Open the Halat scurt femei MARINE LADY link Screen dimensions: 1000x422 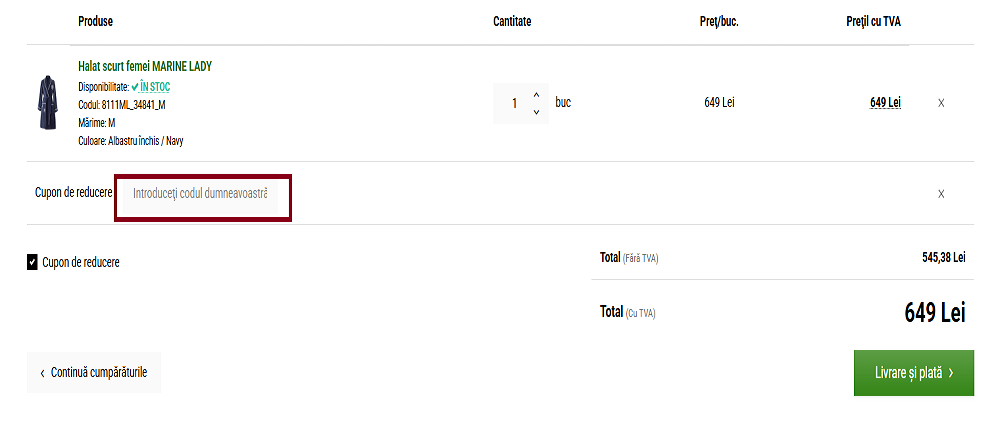coord(145,66)
